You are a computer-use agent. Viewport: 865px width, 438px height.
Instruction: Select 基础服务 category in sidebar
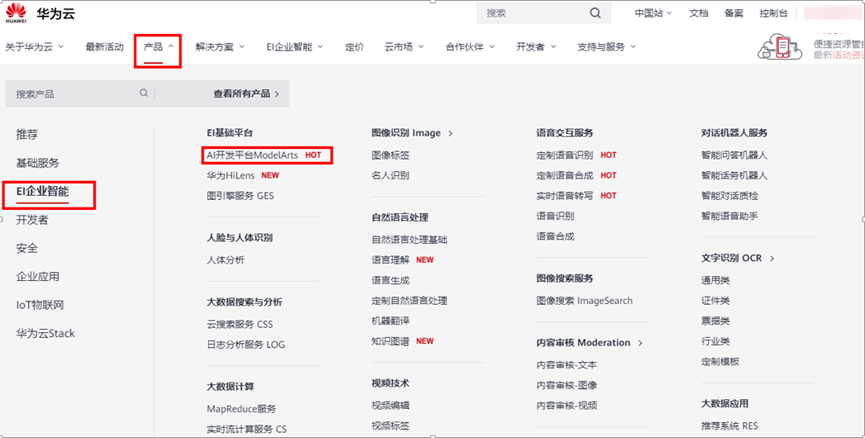click(38, 163)
